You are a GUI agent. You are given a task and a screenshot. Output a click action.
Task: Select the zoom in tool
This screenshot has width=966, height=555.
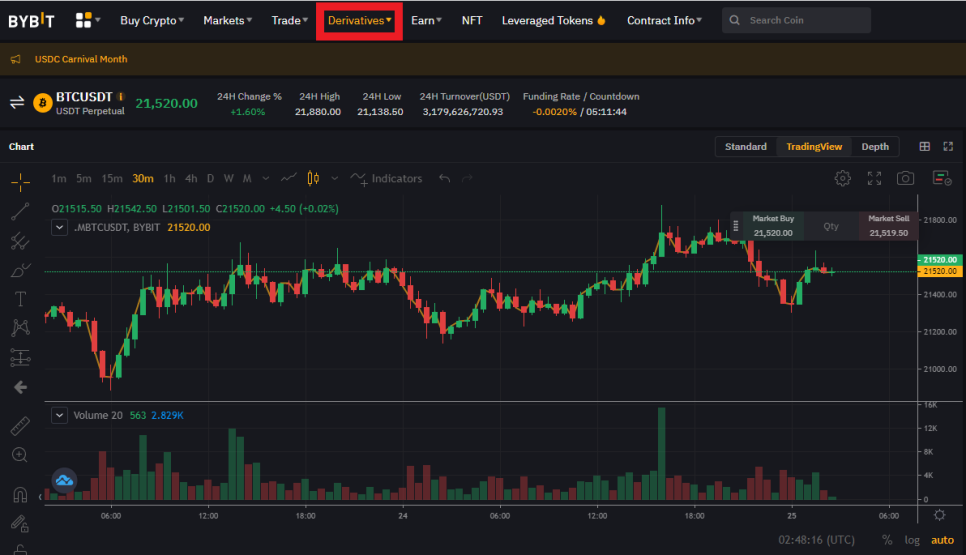[20, 455]
